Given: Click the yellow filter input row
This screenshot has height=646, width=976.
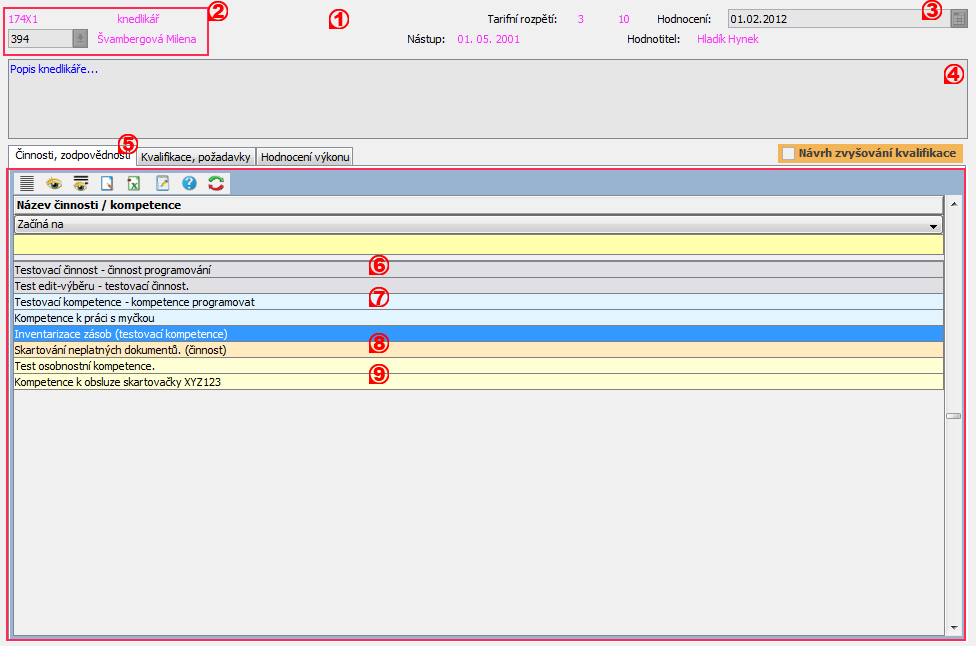Looking at the screenshot, I should 477,244.
